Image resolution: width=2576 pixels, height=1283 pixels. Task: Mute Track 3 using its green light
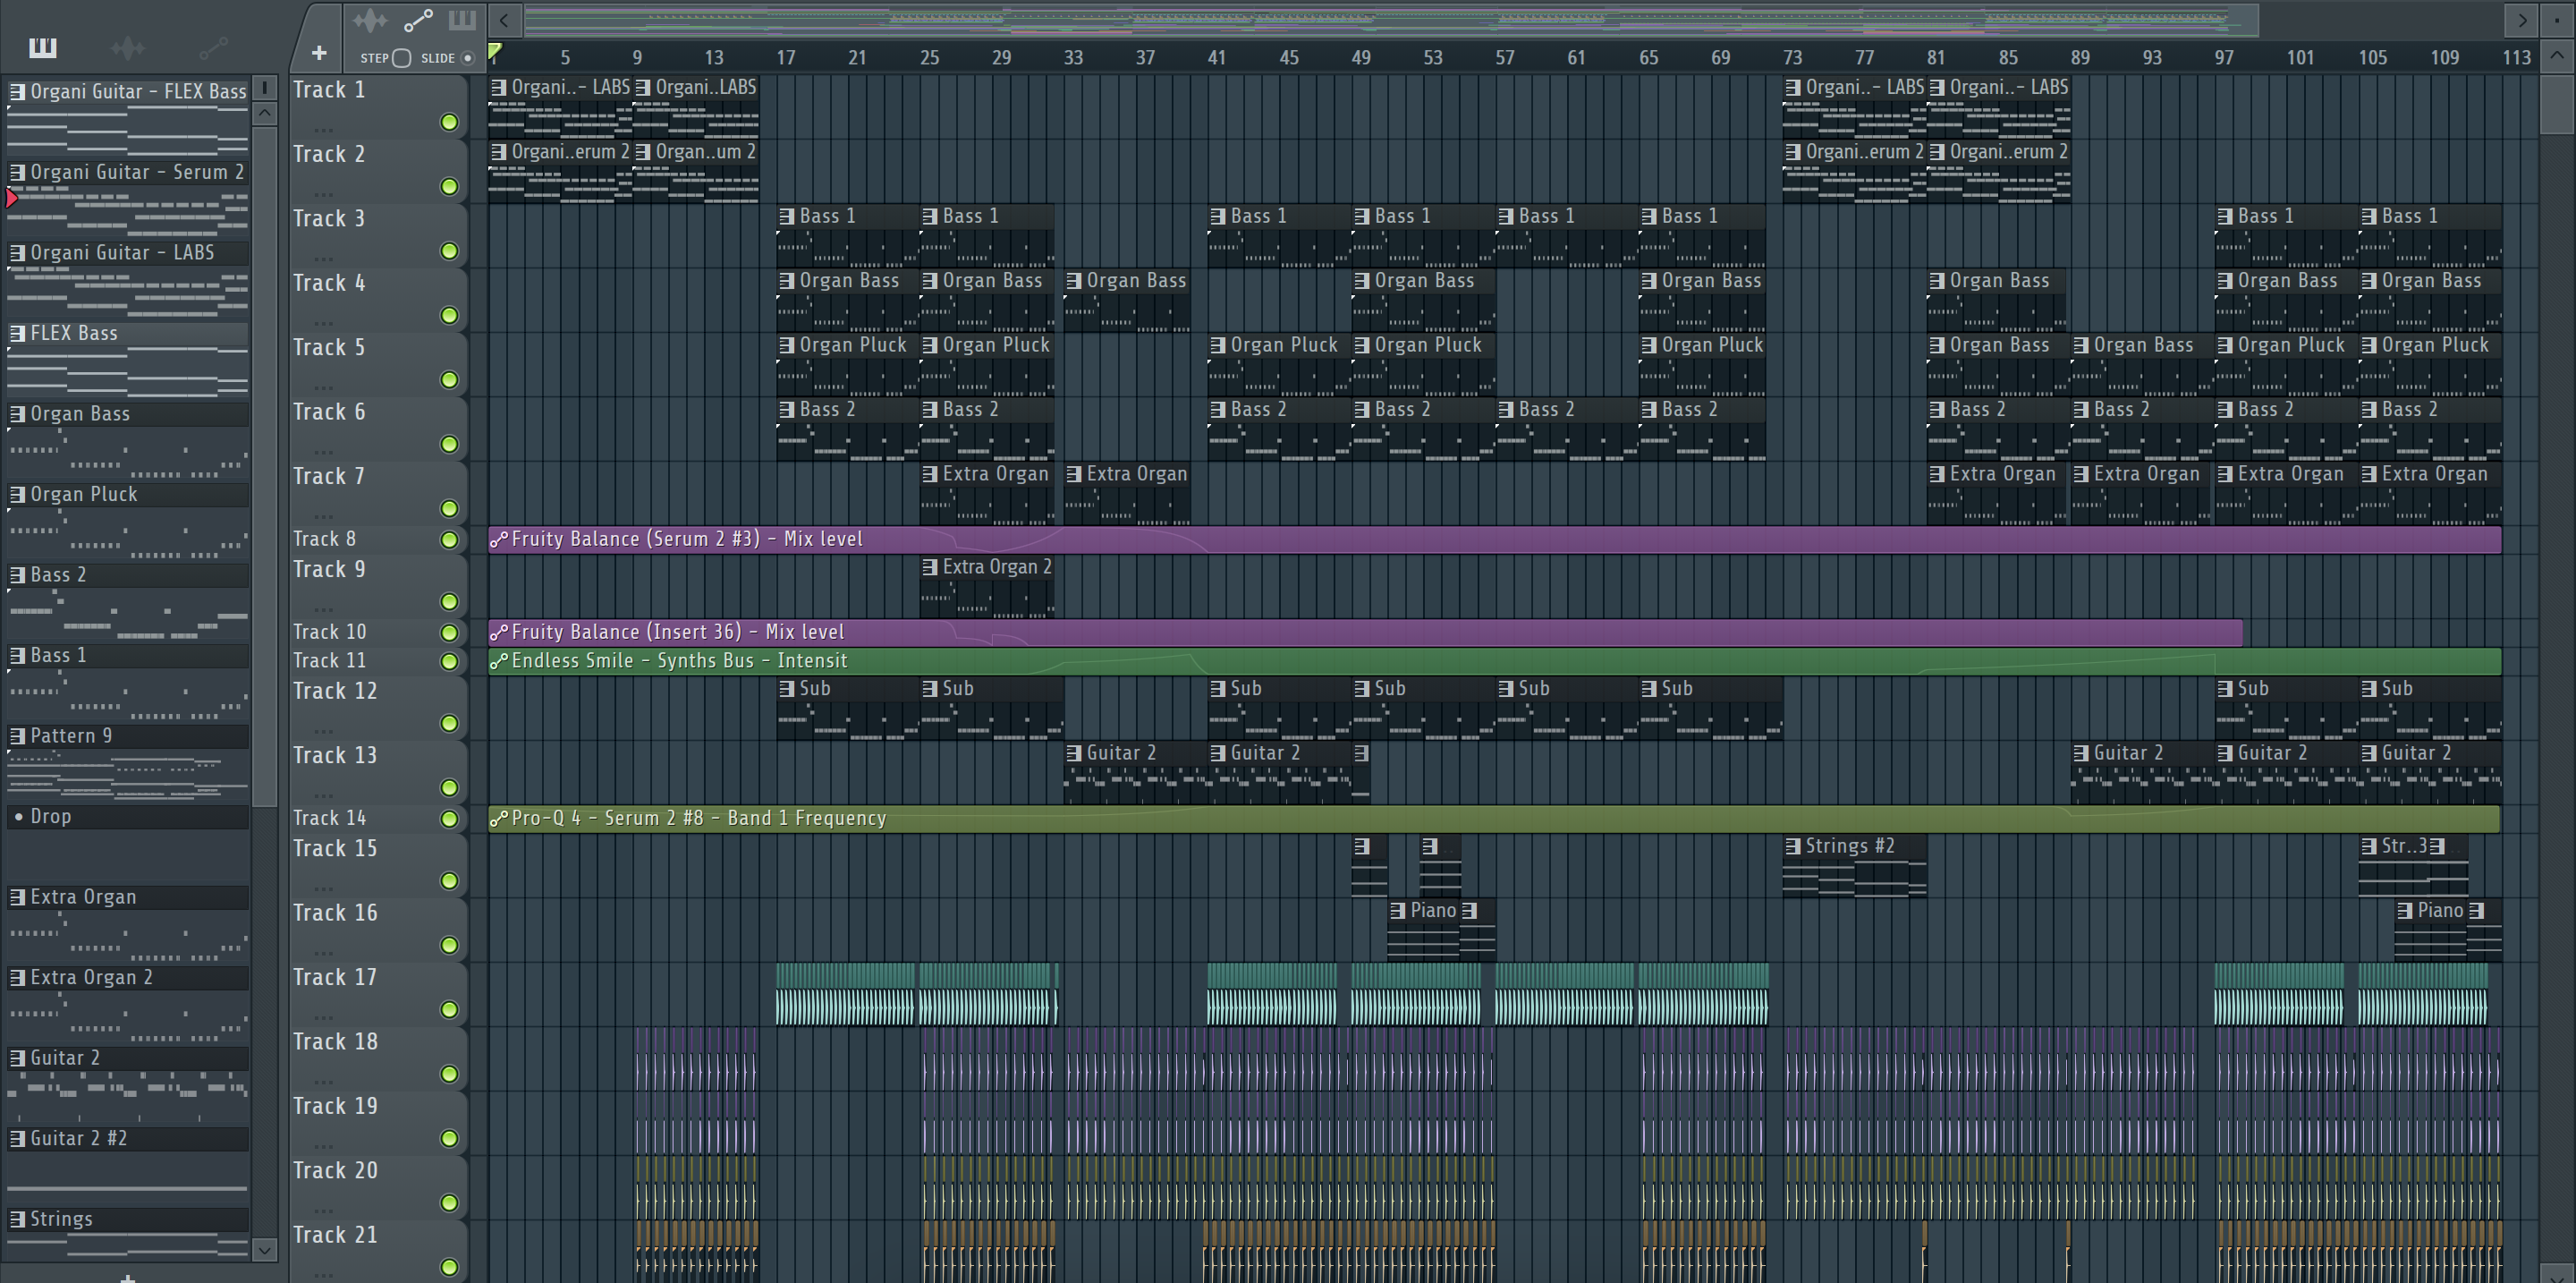tap(449, 251)
